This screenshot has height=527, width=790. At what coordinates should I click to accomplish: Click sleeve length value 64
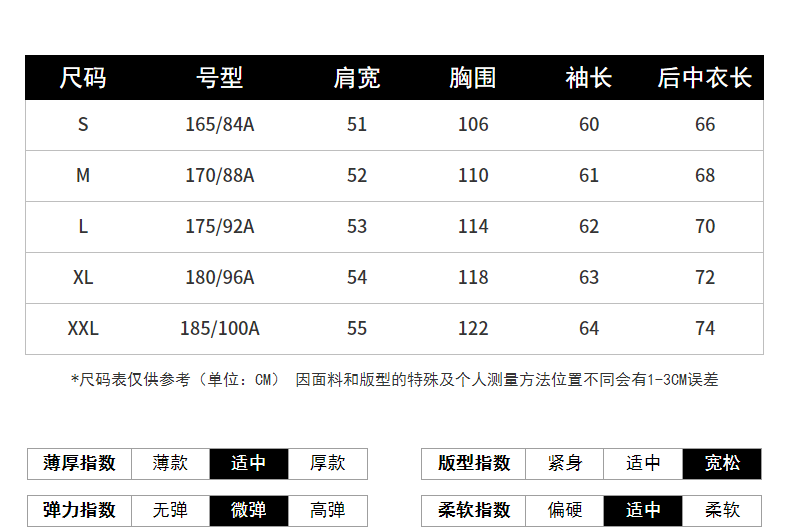[588, 328]
